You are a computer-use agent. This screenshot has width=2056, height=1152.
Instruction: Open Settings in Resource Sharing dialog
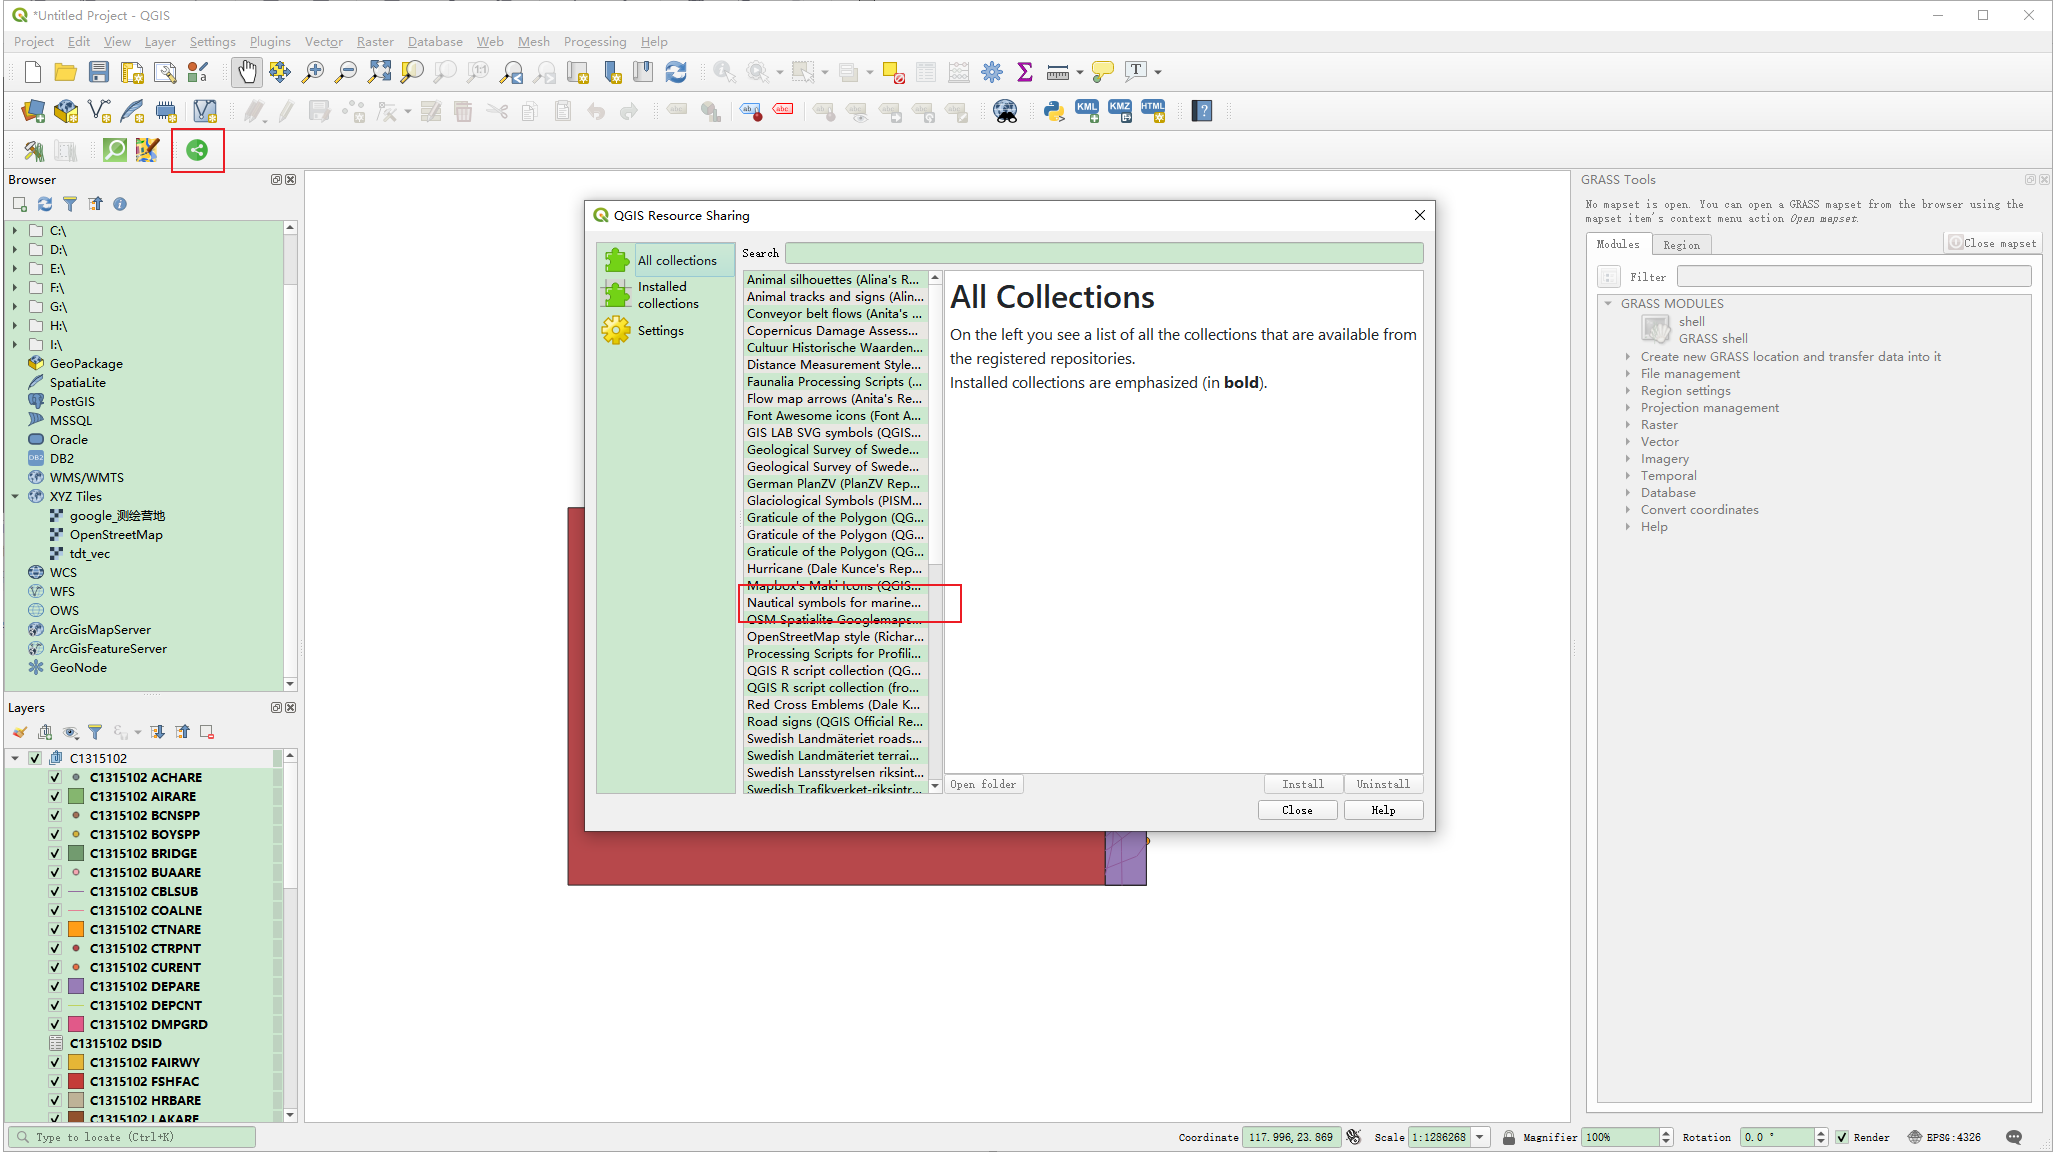[660, 330]
